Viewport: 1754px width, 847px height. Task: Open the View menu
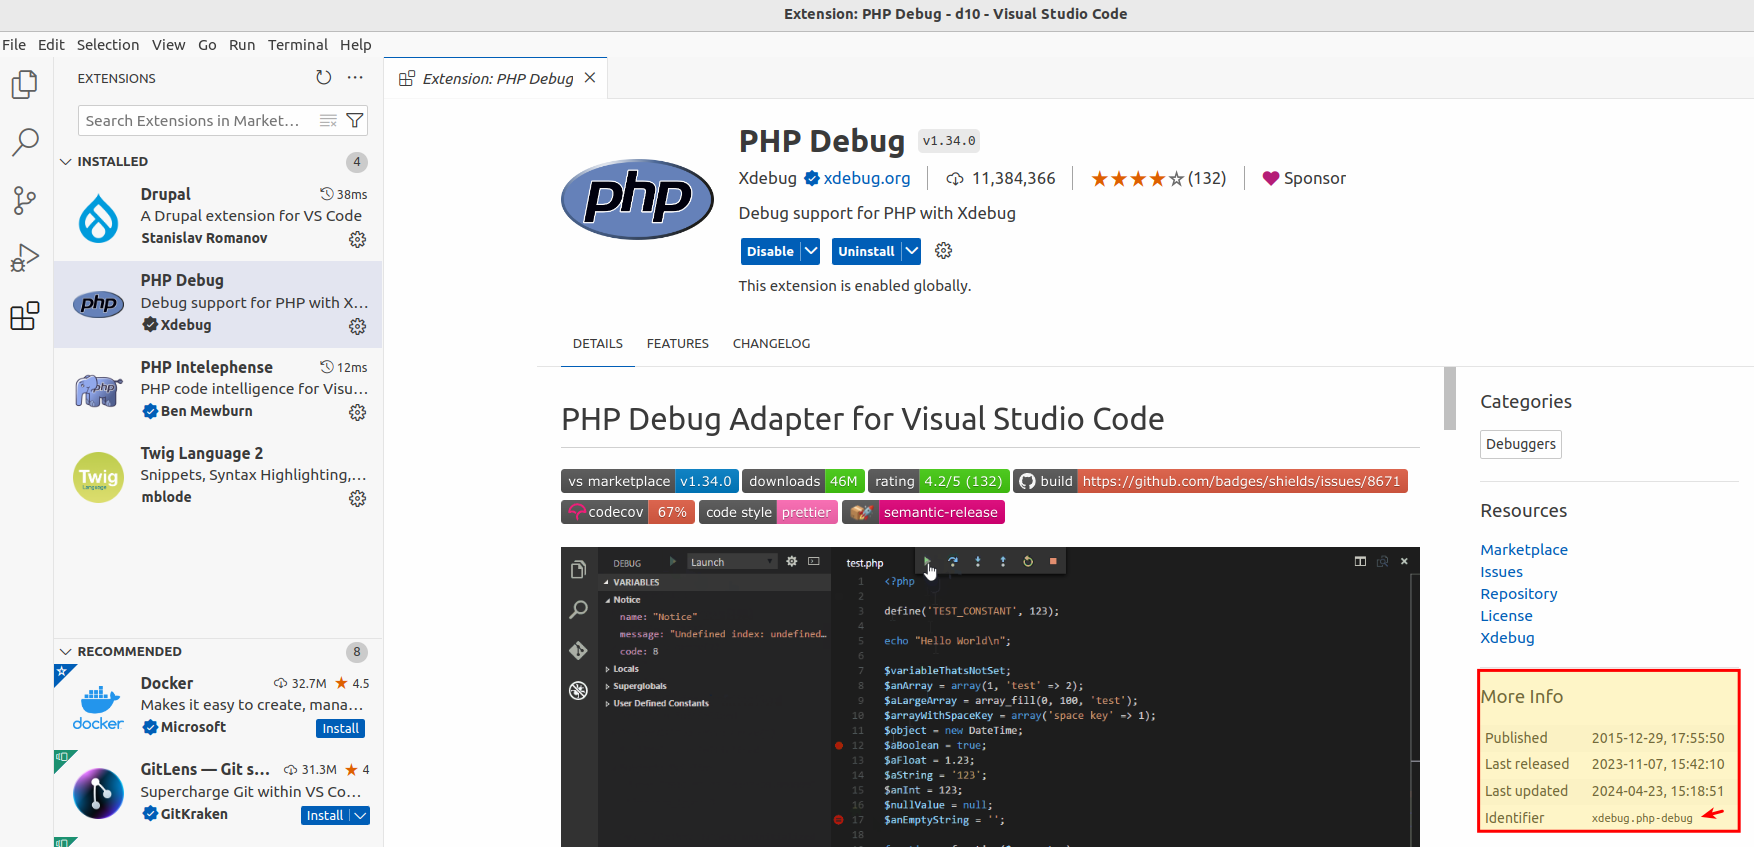tap(168, 45)
